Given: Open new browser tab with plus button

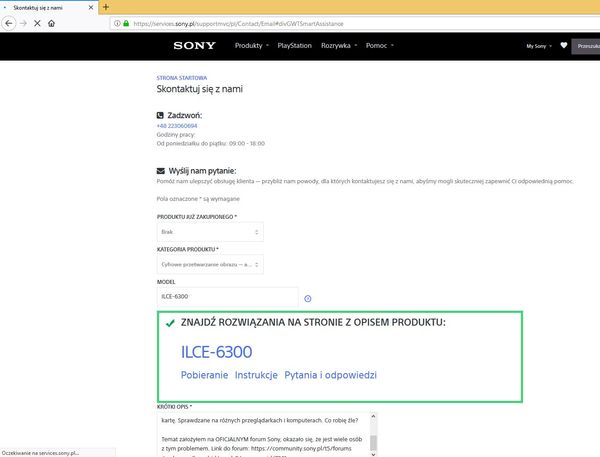Looking at the screenshot, I should [x=106, y=7].
